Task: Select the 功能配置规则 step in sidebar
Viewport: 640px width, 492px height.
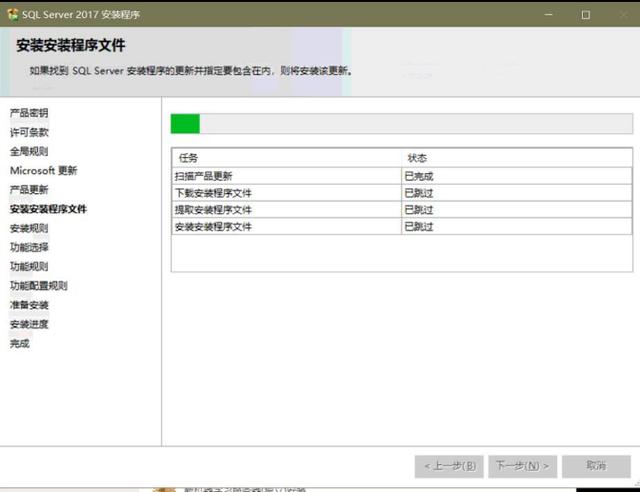Action: [39, 285]
